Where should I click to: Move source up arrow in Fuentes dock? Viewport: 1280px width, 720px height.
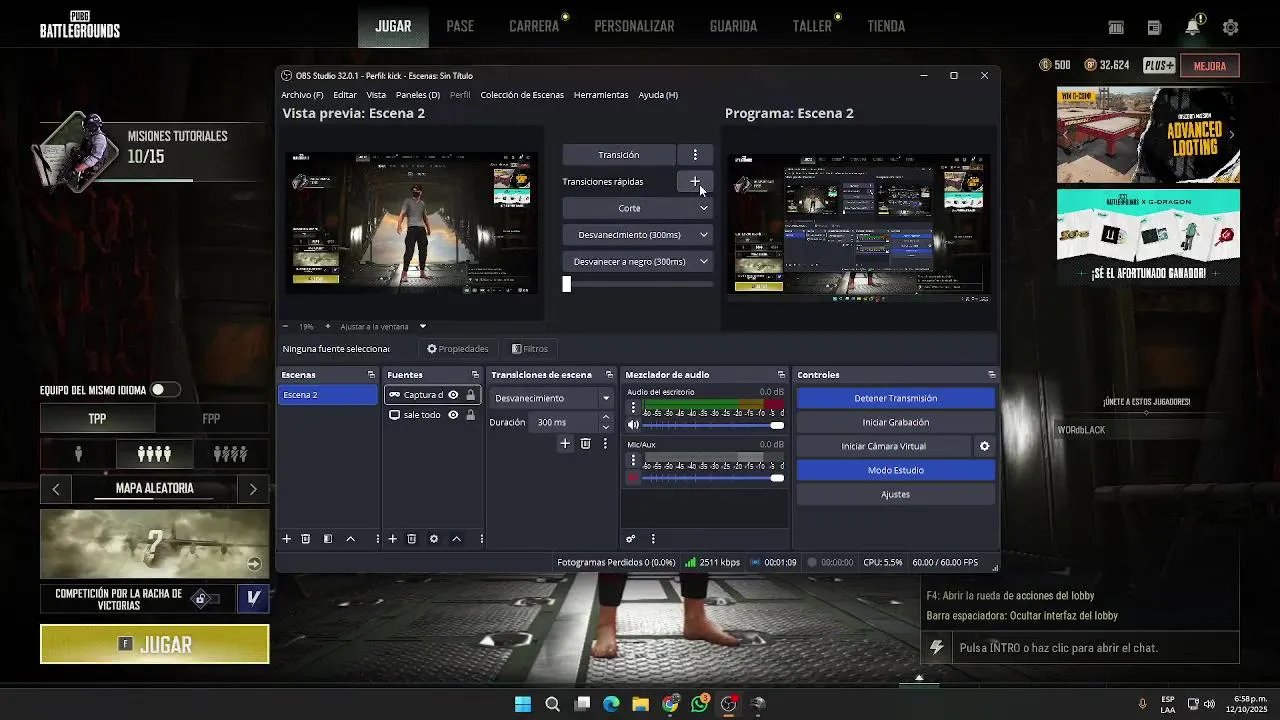[x=456, y=539]
